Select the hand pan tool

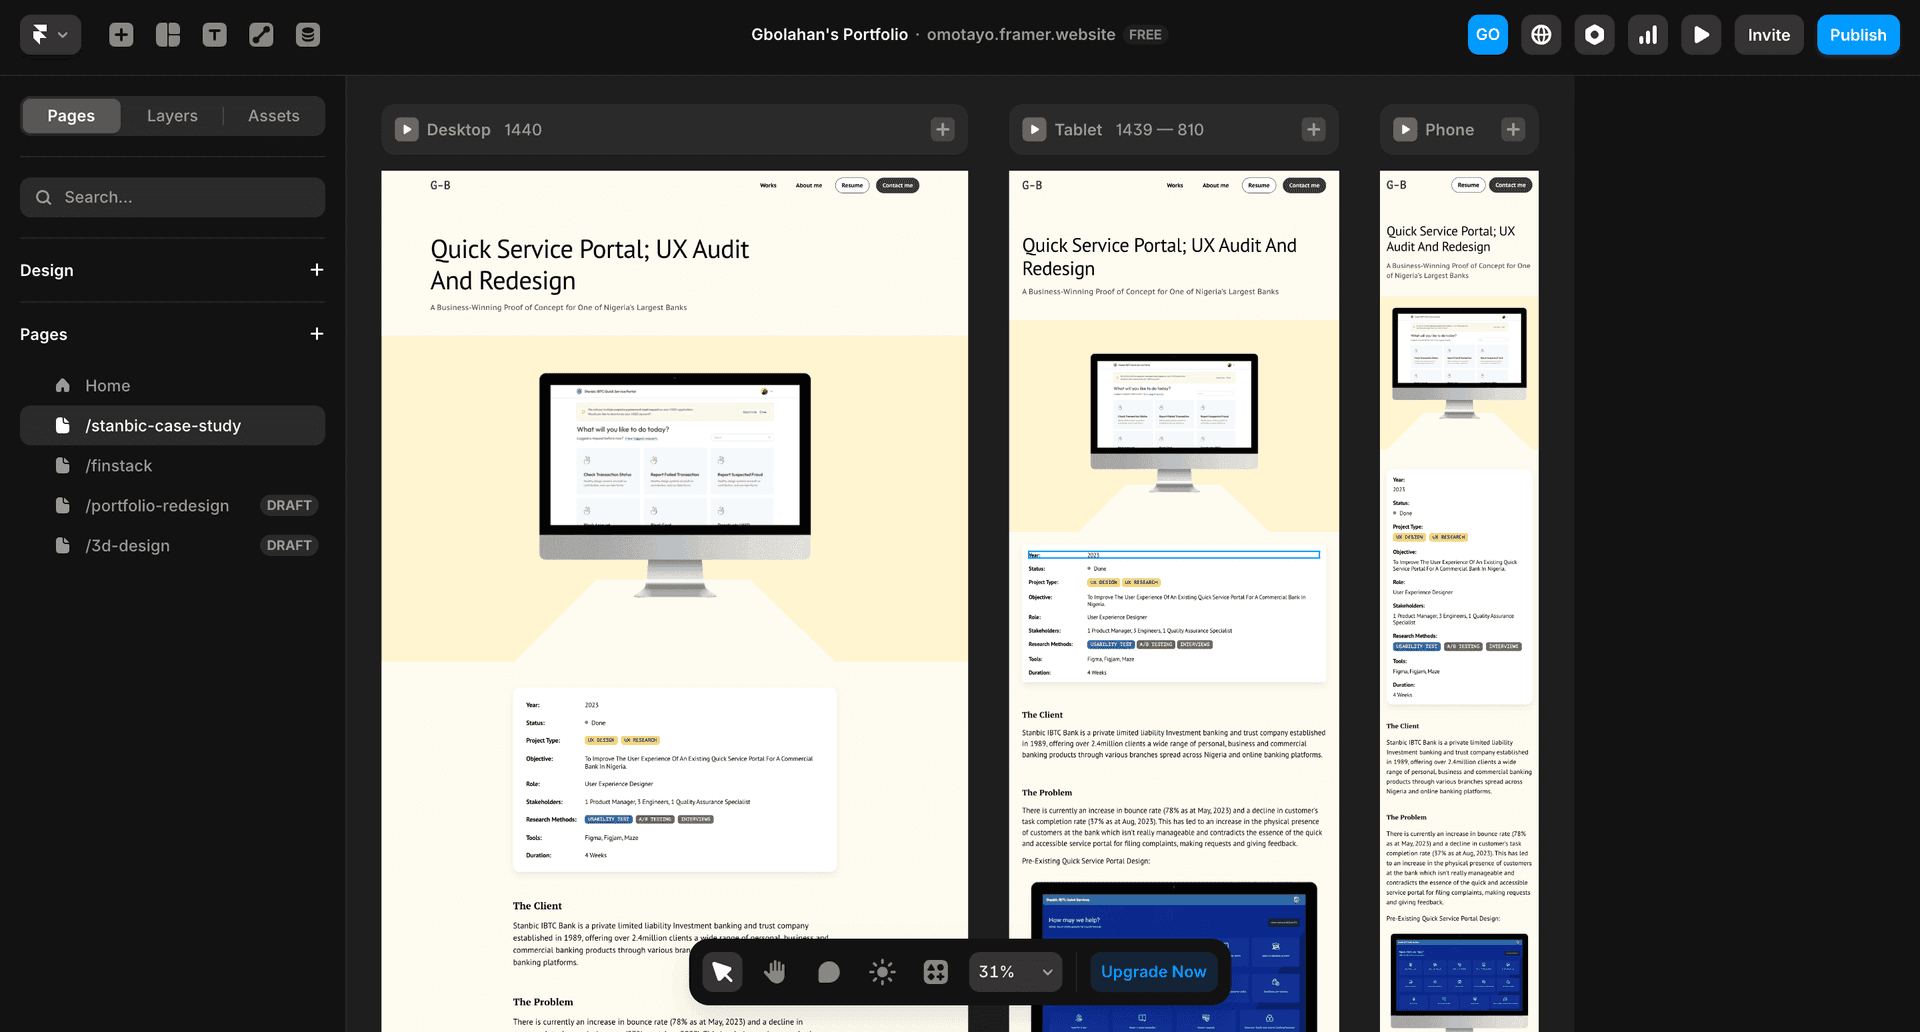(775, 972)
